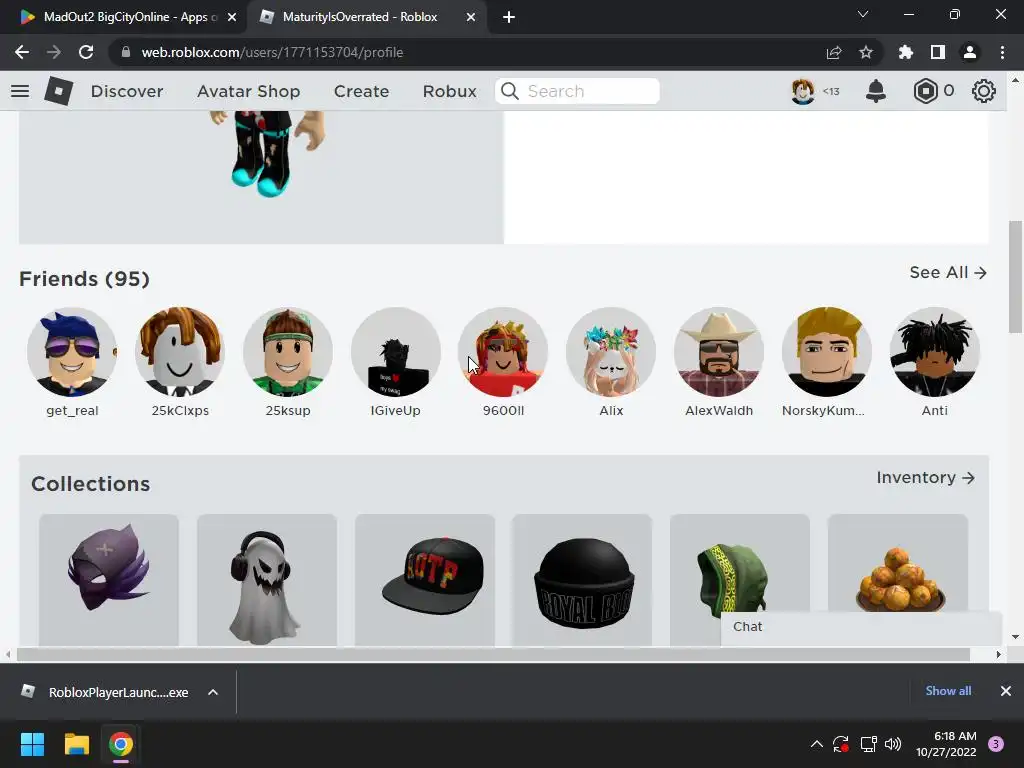Open friend get_real's profile

72,362
